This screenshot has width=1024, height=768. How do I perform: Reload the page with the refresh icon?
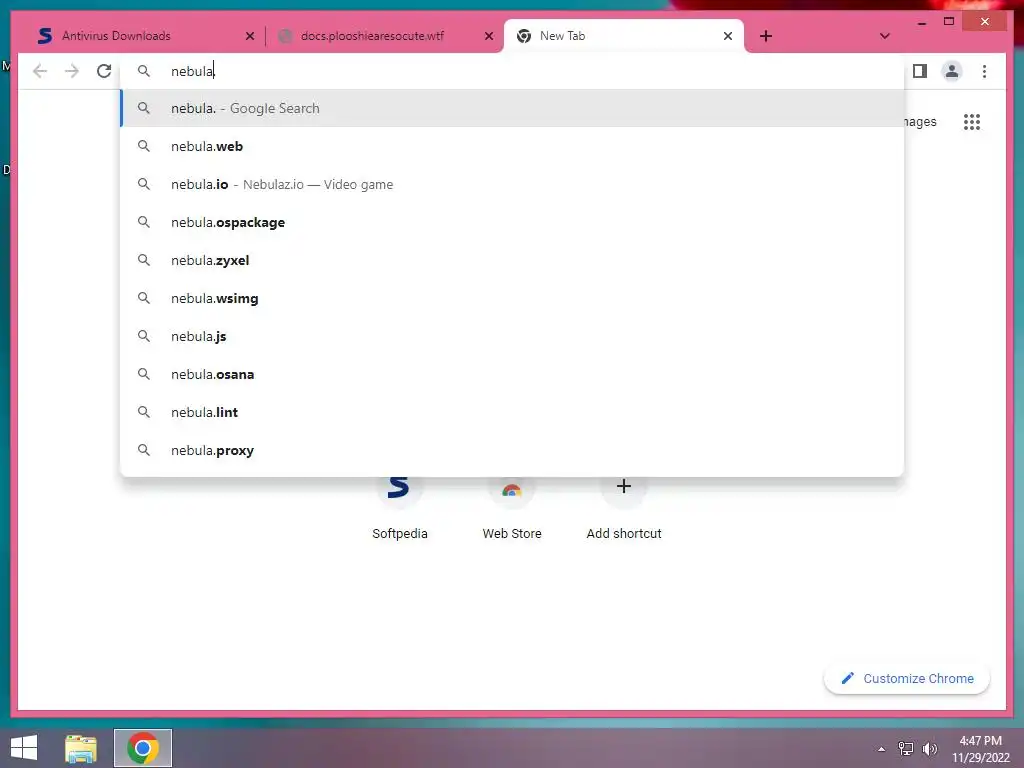(104, 71)
